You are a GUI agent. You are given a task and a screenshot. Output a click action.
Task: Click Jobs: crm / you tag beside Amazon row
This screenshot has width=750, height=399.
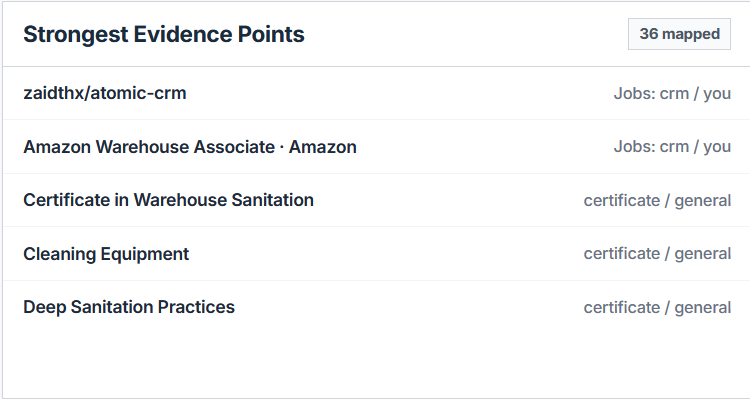672,147
